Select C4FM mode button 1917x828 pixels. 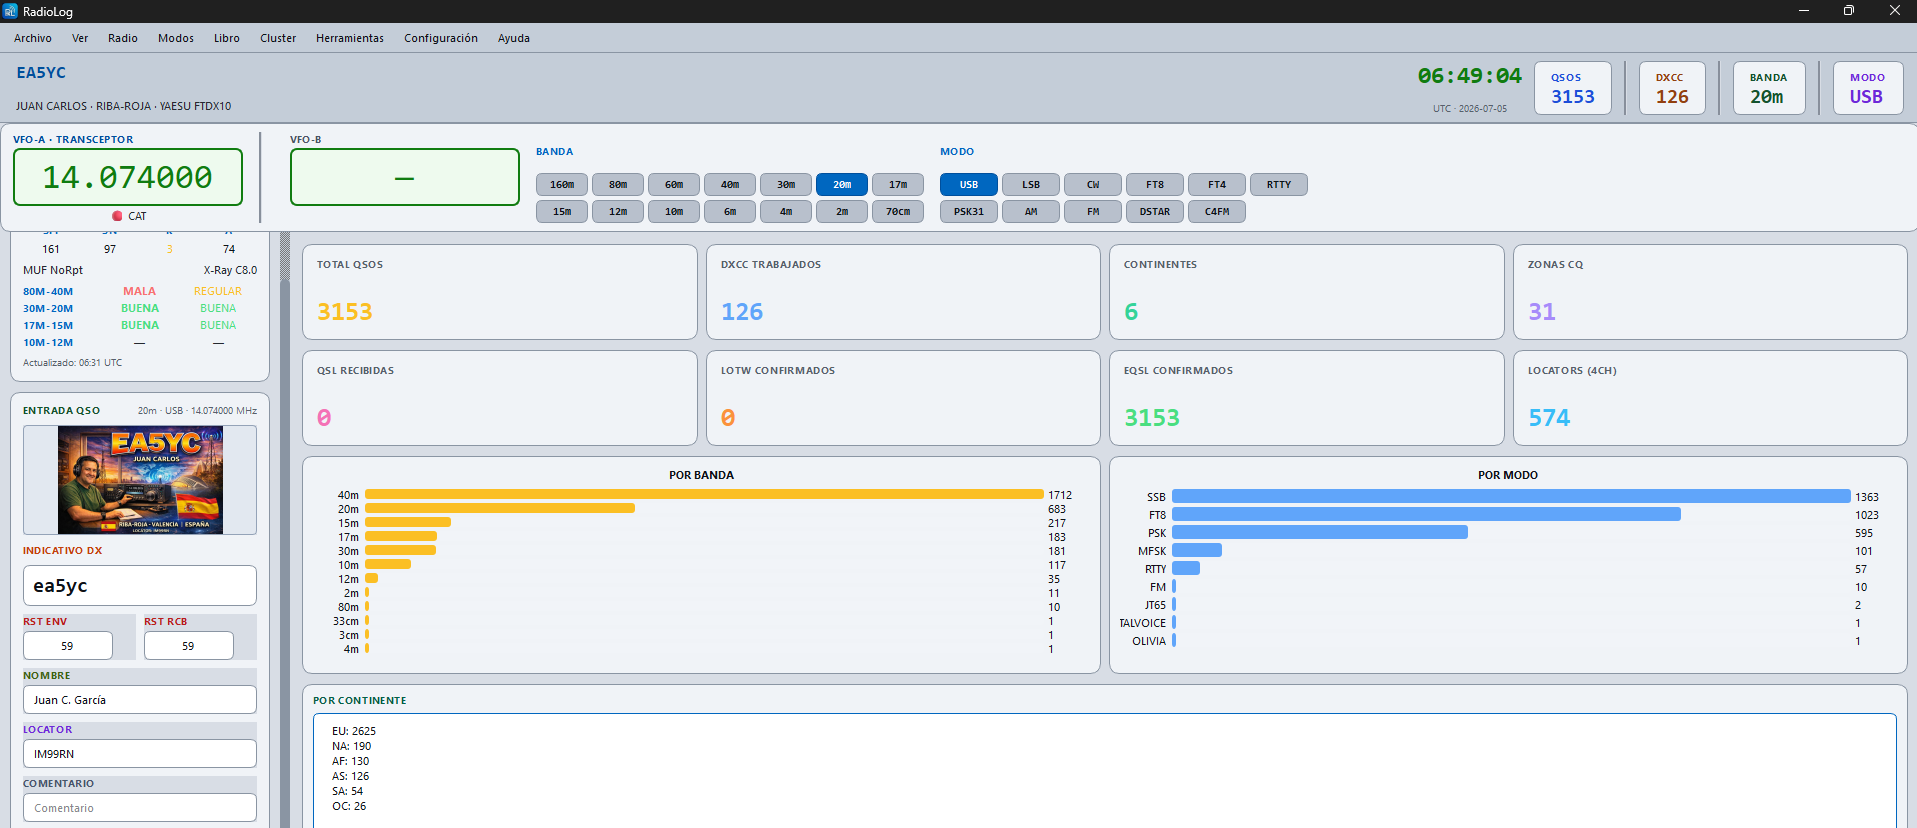point(1217,211)
